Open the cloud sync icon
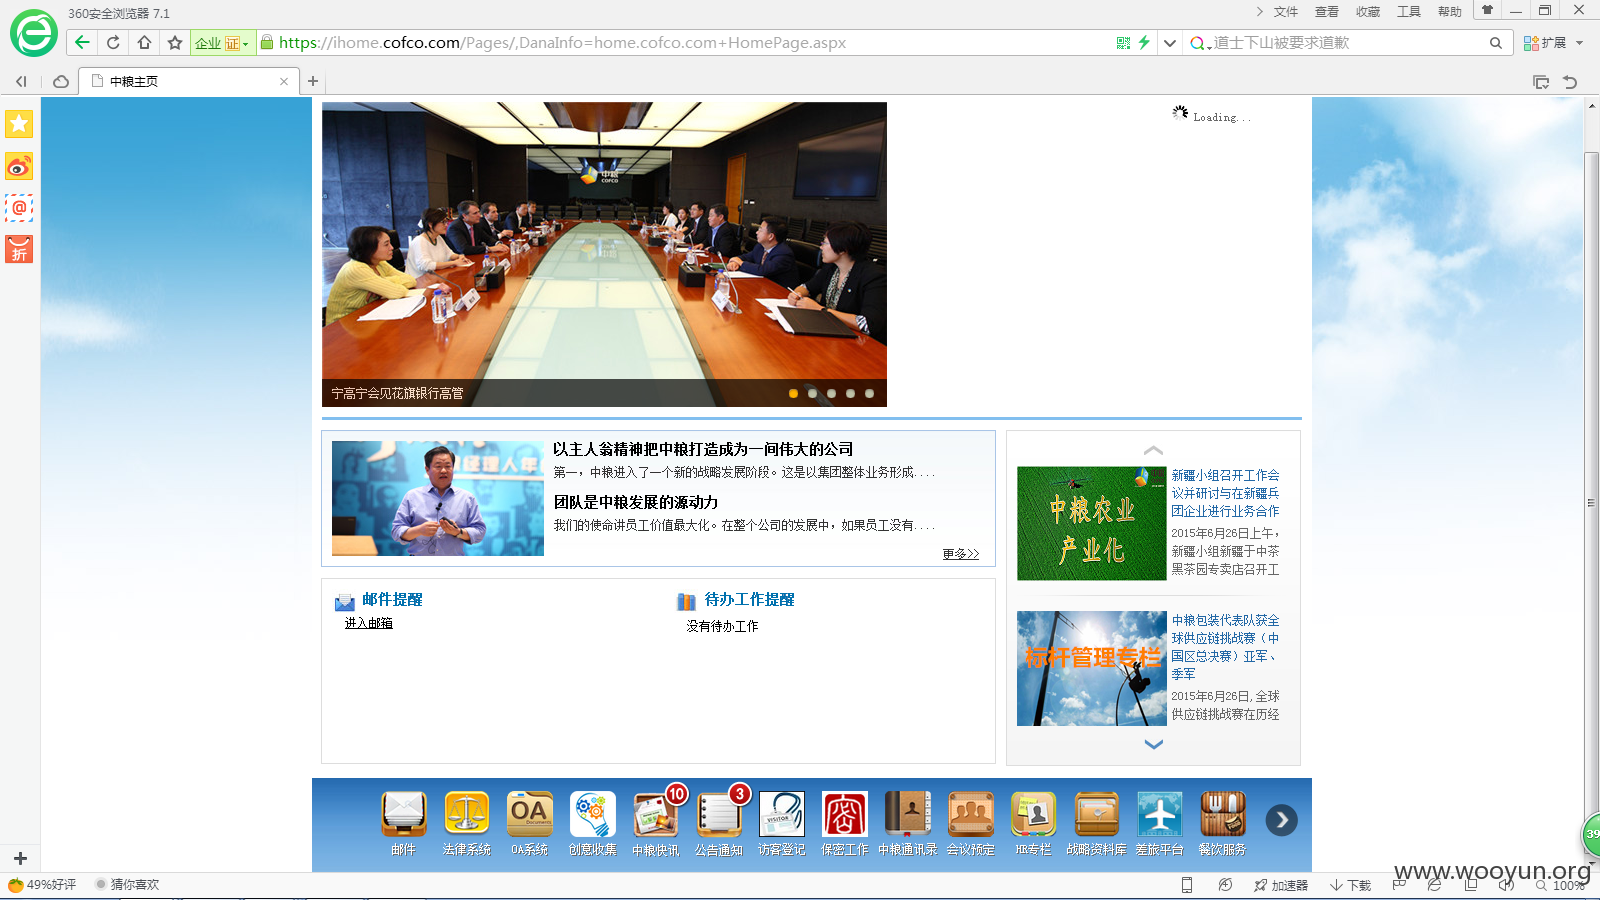1600x900 pixels. pos(61,81)
